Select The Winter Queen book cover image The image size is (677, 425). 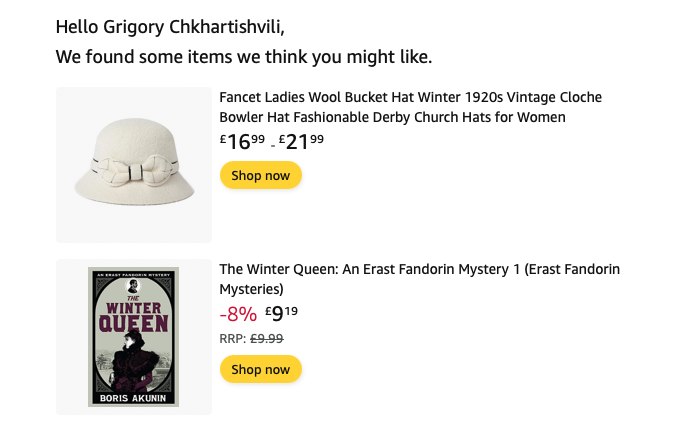click(x=133, y=336)
